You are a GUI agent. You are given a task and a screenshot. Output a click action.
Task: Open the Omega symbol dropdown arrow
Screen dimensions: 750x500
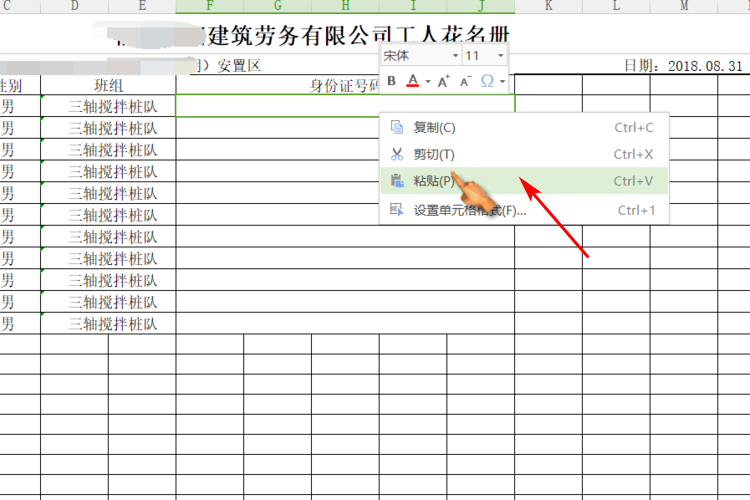[502, 81]
